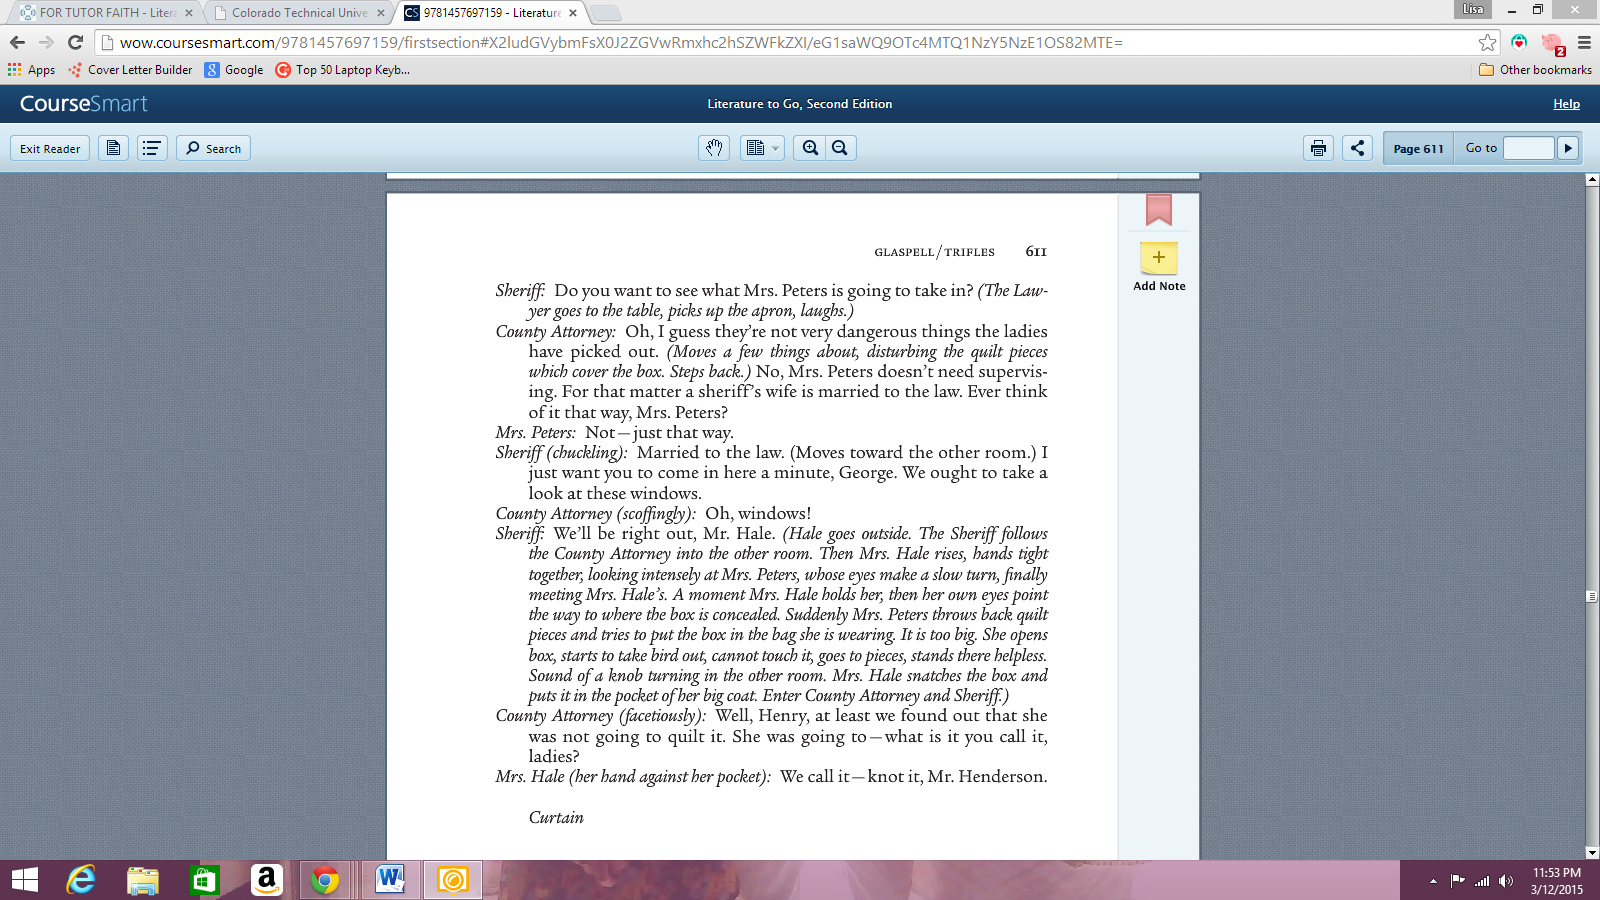Open the Cover Letter Builder bookmark

[x=130, y=70]
